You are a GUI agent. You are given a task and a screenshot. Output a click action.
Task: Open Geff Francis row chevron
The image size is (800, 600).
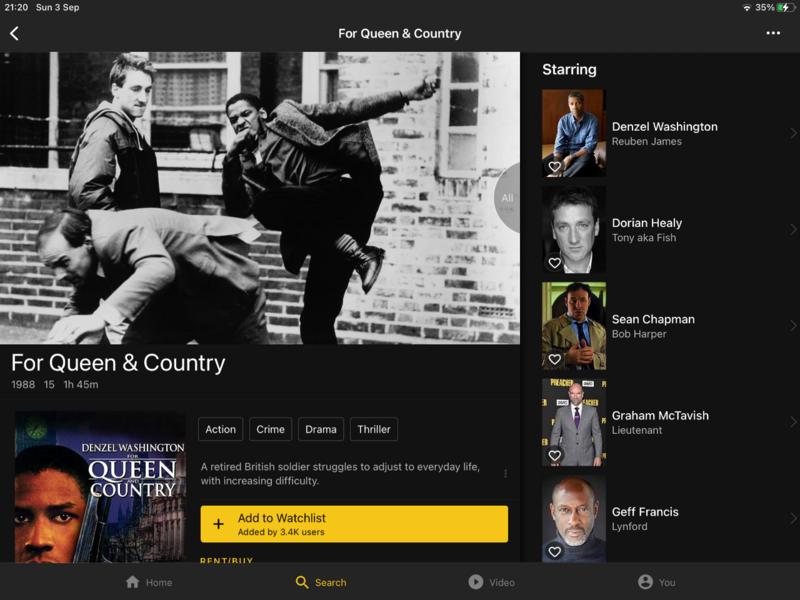(x=793, y=518)
